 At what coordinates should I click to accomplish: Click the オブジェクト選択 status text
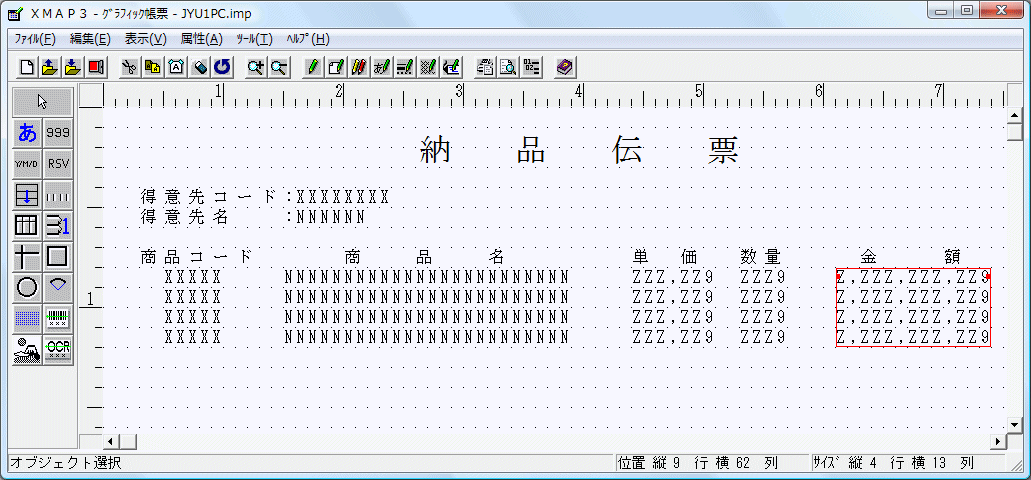click(x=66, y=463)
